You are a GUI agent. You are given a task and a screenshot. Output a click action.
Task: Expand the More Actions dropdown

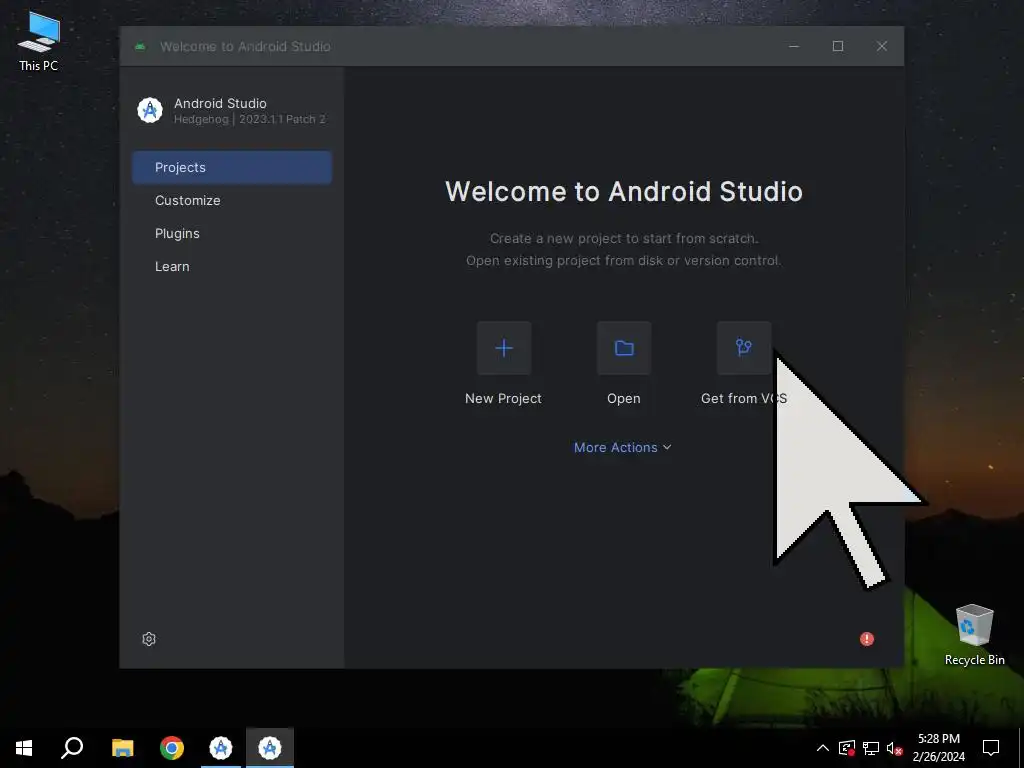(622, 447)
